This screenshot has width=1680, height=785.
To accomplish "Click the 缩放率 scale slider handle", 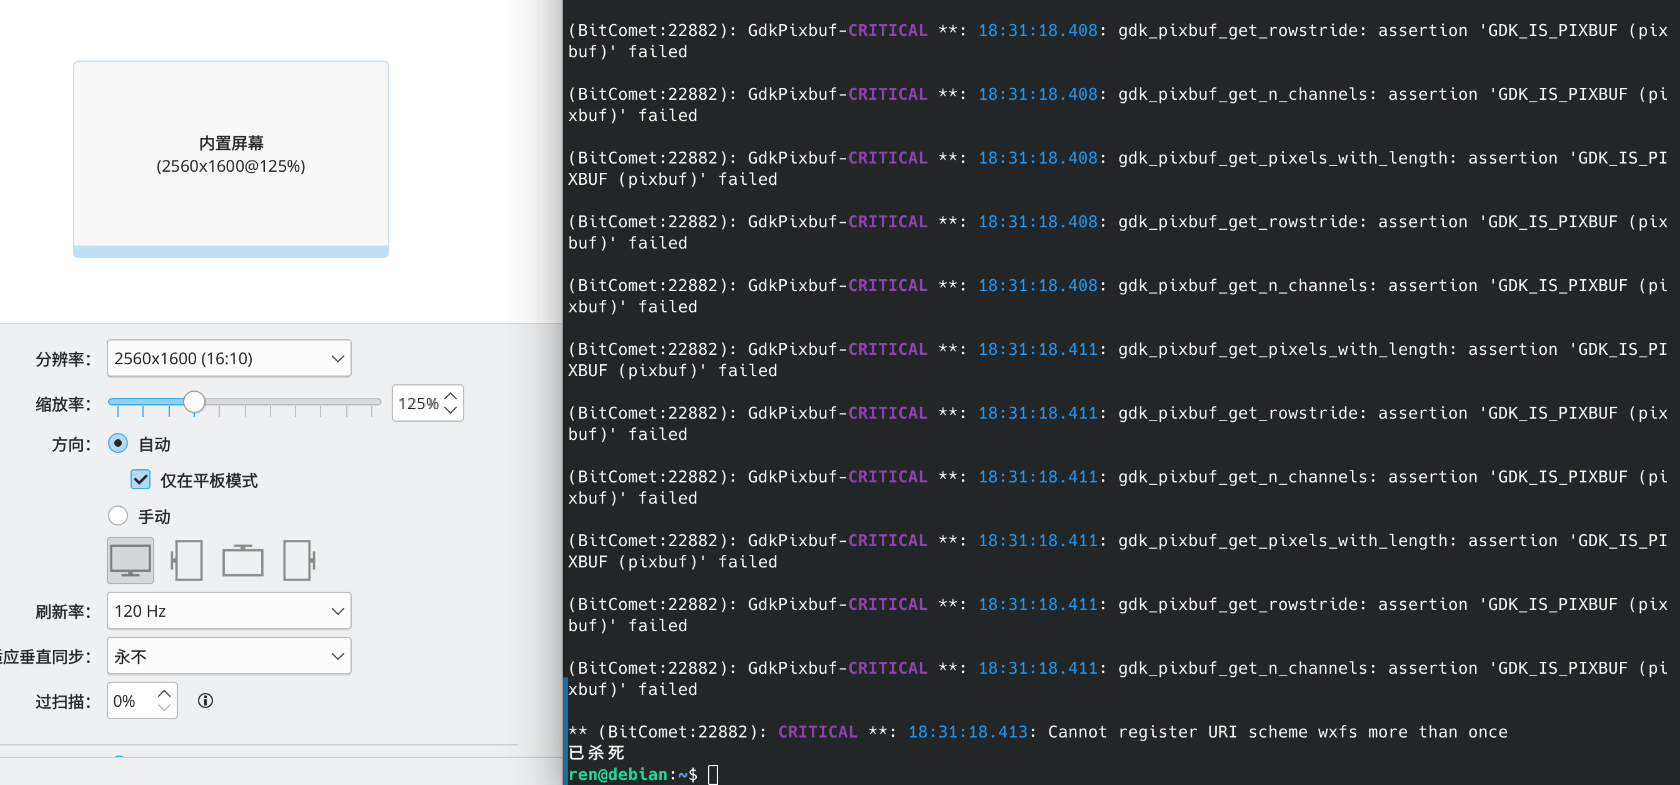I will [x=194, y=402].
